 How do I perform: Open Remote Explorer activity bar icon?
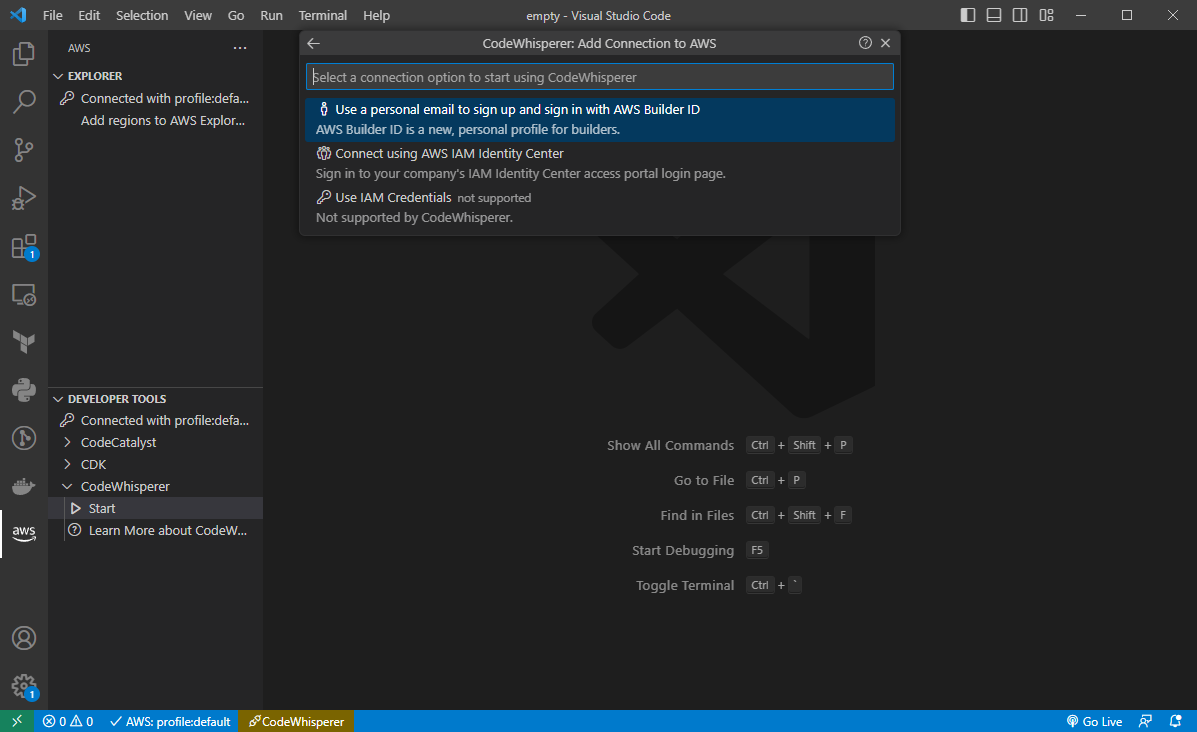click(x=24, y=295)
